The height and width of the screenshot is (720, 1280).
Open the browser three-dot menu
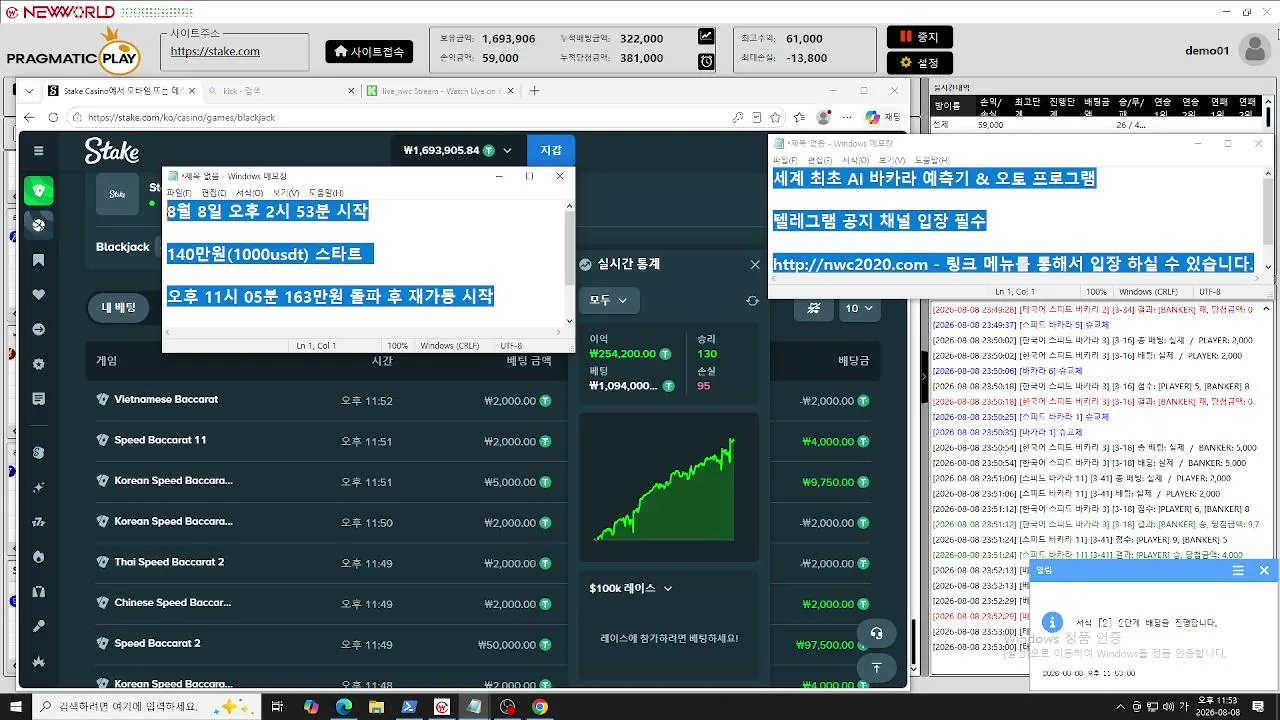pyautogui.click(x=846, y=117)
